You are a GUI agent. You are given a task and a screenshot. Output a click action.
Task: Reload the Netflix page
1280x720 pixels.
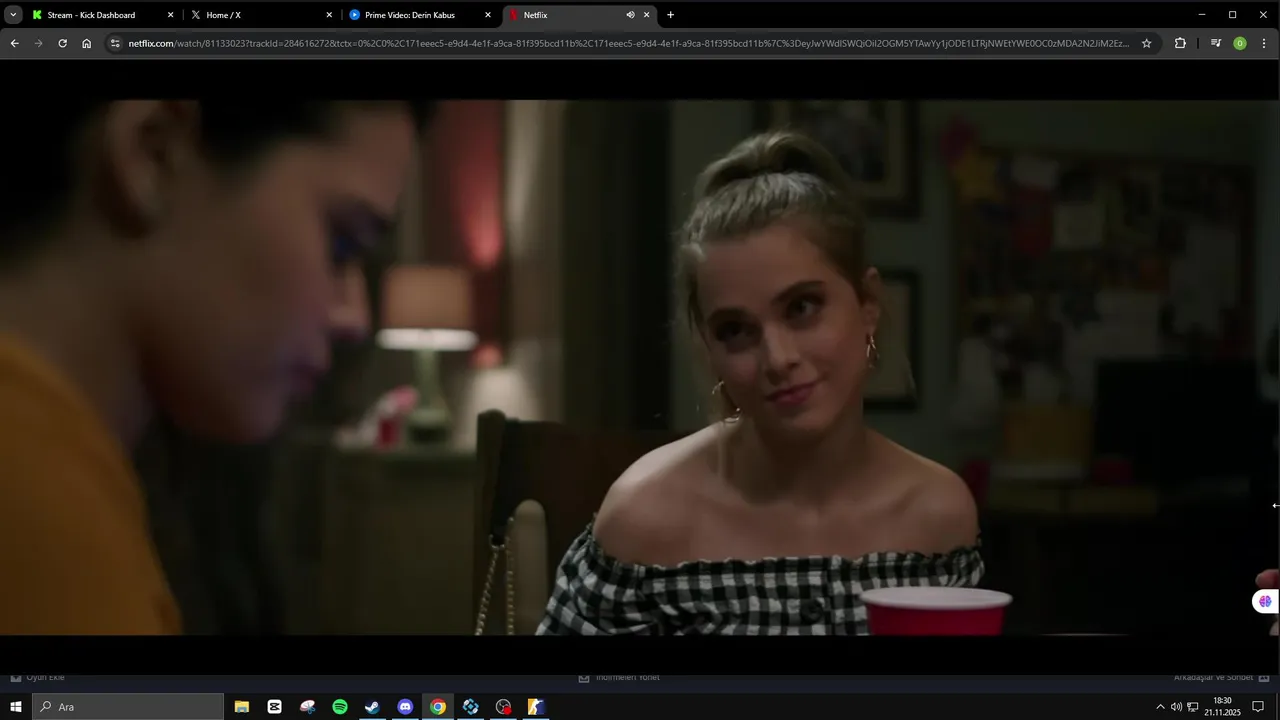62,43
